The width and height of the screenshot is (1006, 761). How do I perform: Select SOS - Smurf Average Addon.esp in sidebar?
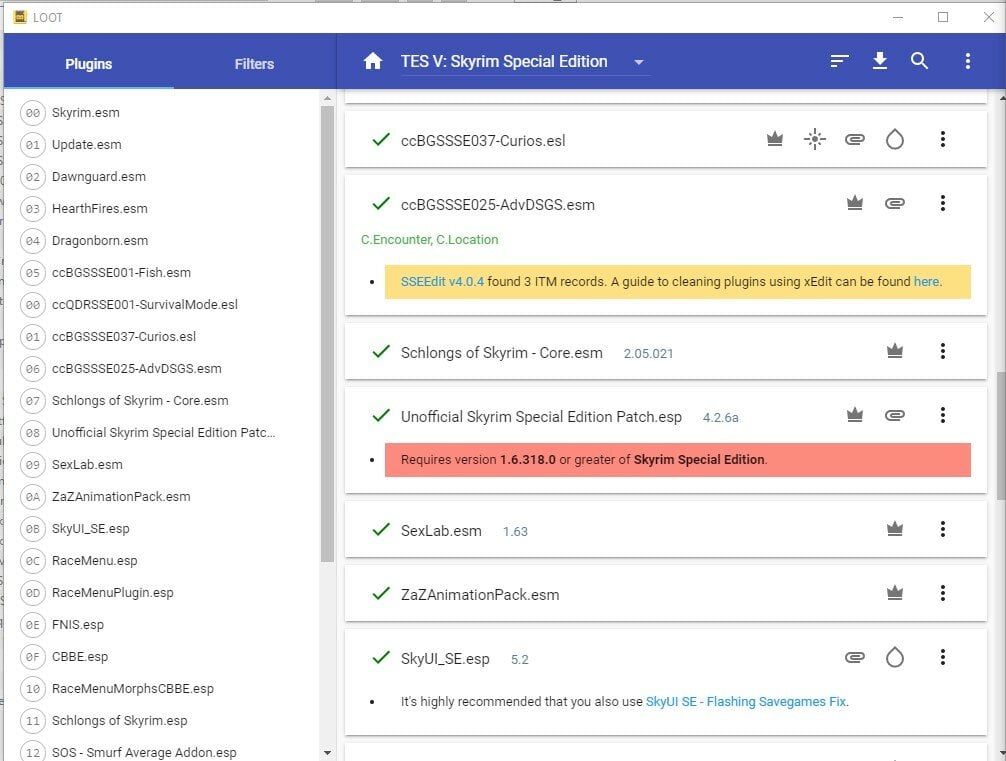[144, 752]
